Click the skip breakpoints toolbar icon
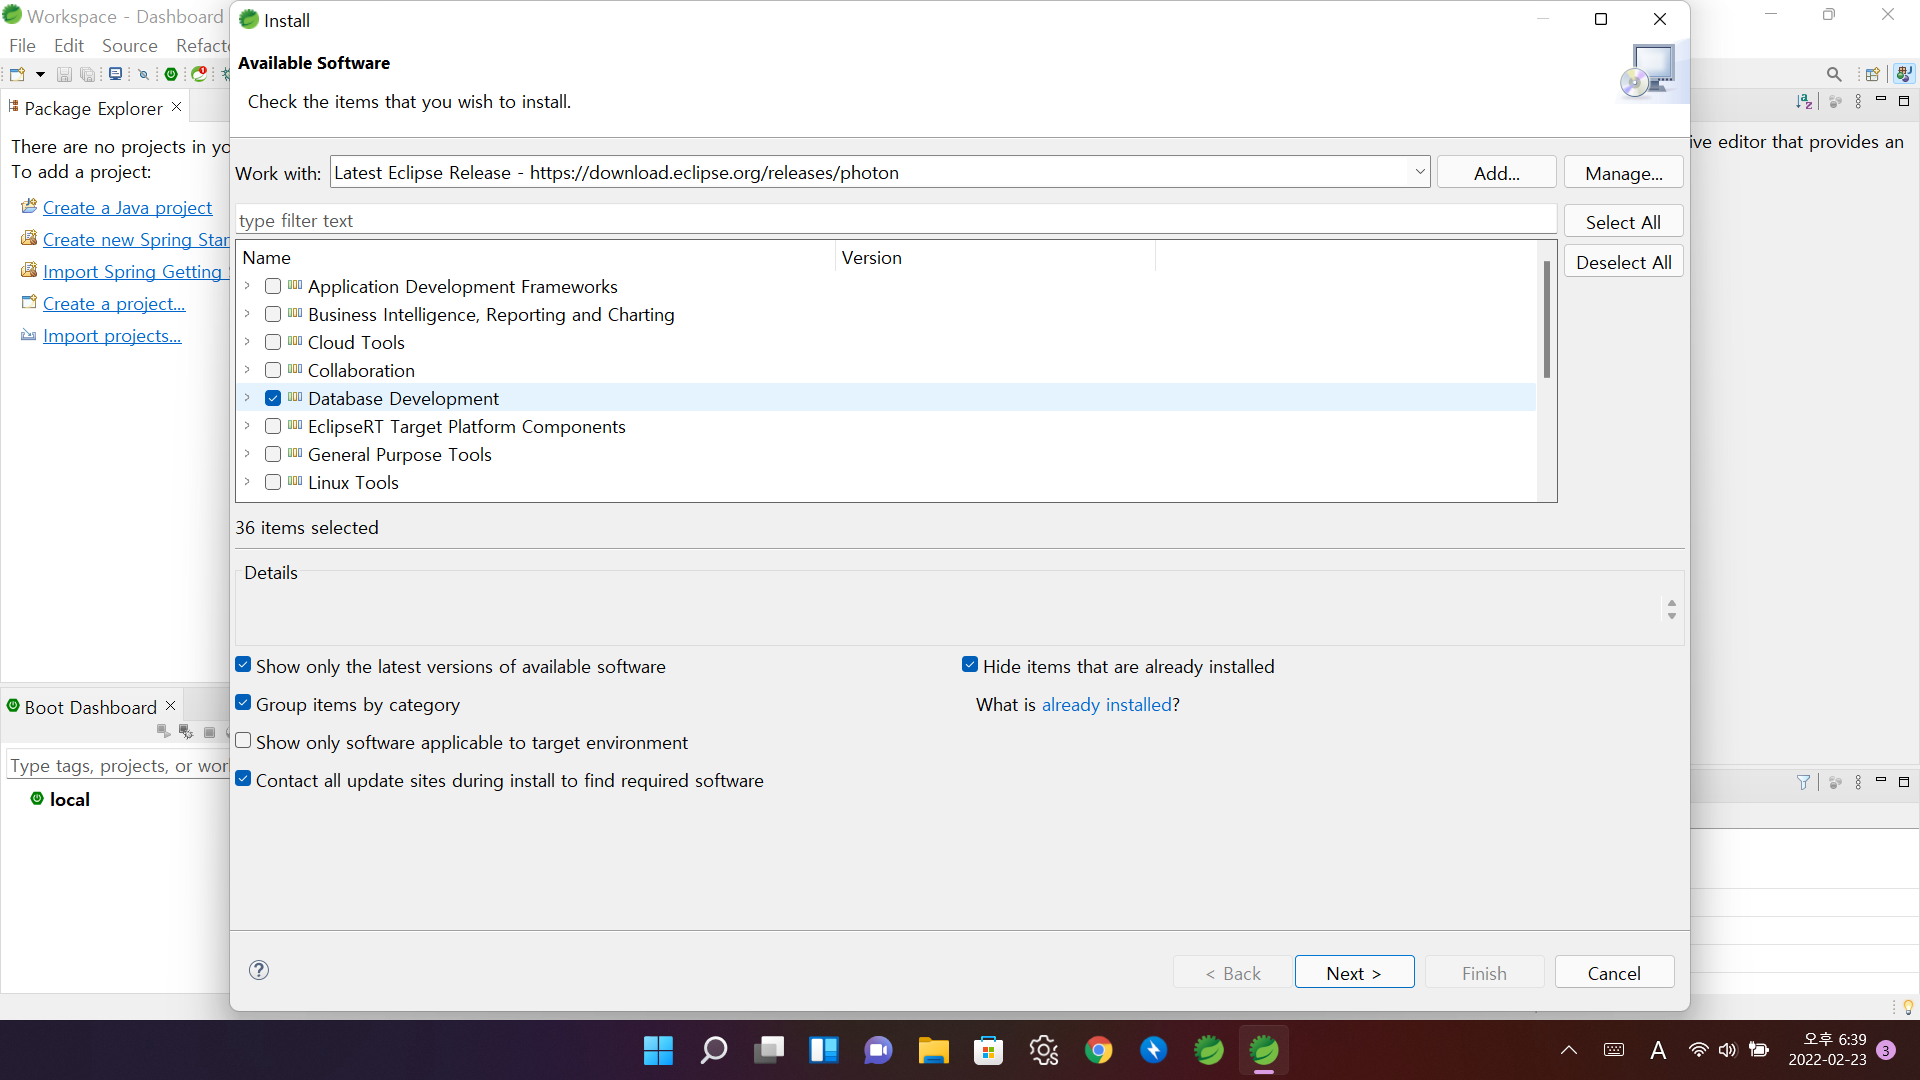The height and width of the screenshot is (1080, 1920). pyautogui.click(x=143, y=74)
